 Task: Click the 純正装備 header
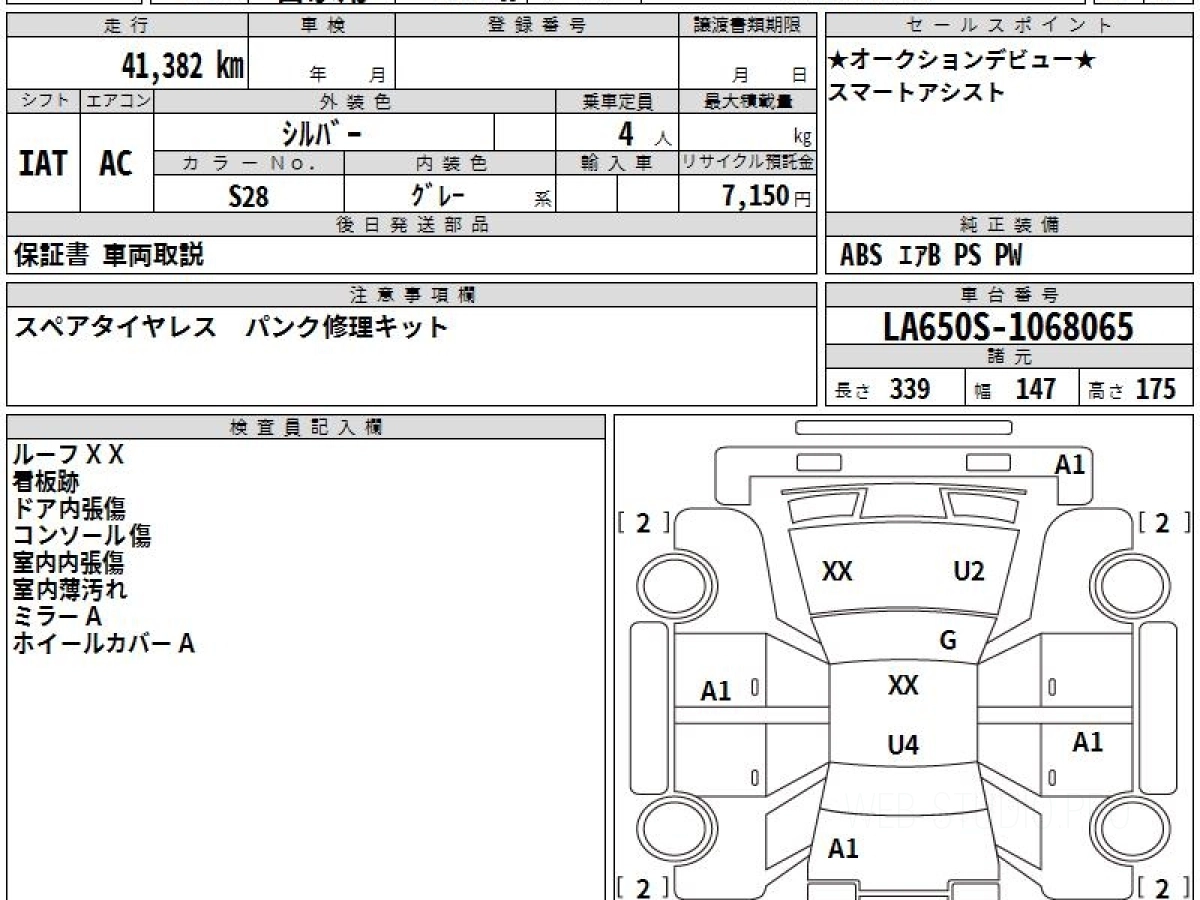click(1009, 225)
